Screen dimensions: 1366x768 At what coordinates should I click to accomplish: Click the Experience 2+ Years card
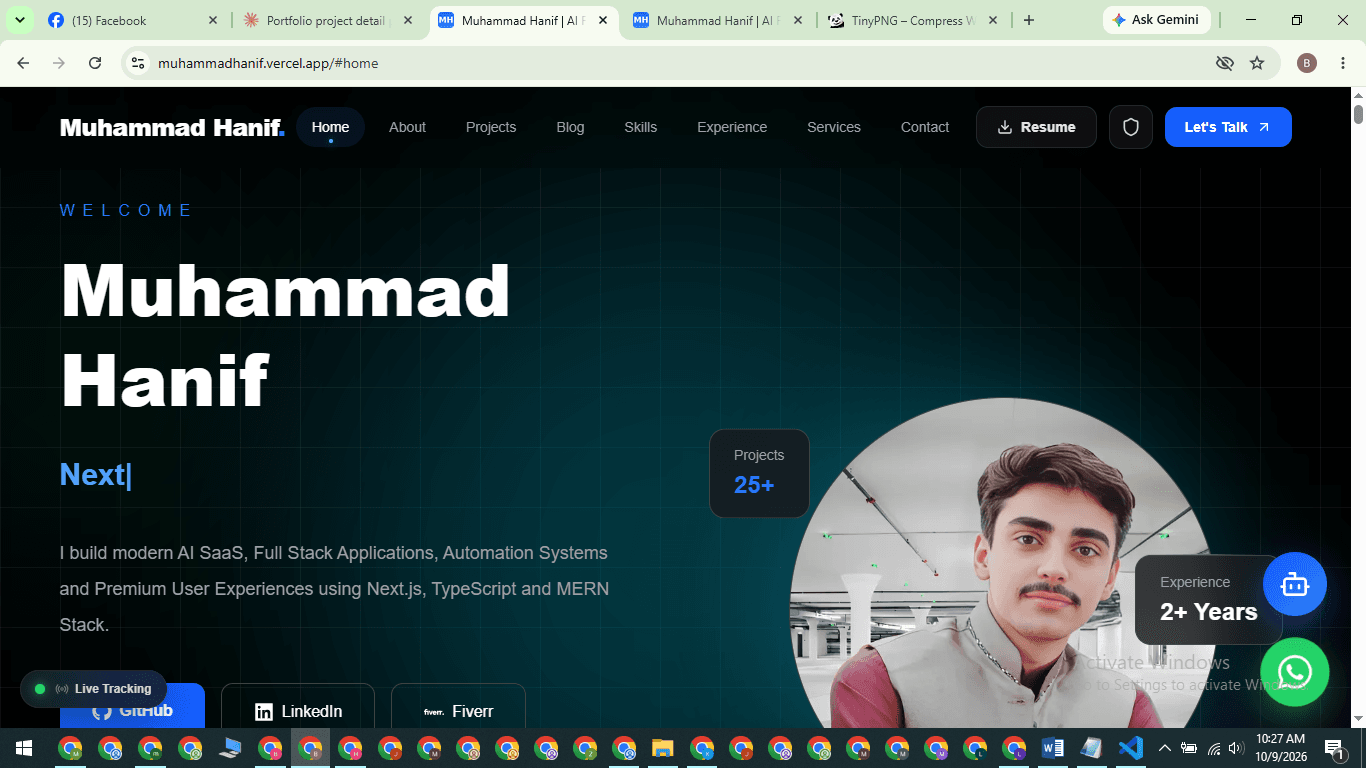1208,600
